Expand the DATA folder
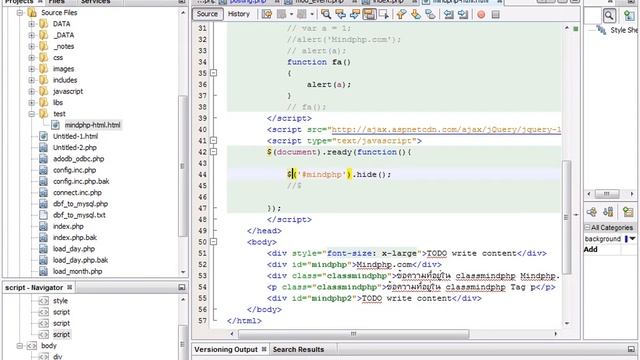The image size is (640, 360). click(31, 24)
